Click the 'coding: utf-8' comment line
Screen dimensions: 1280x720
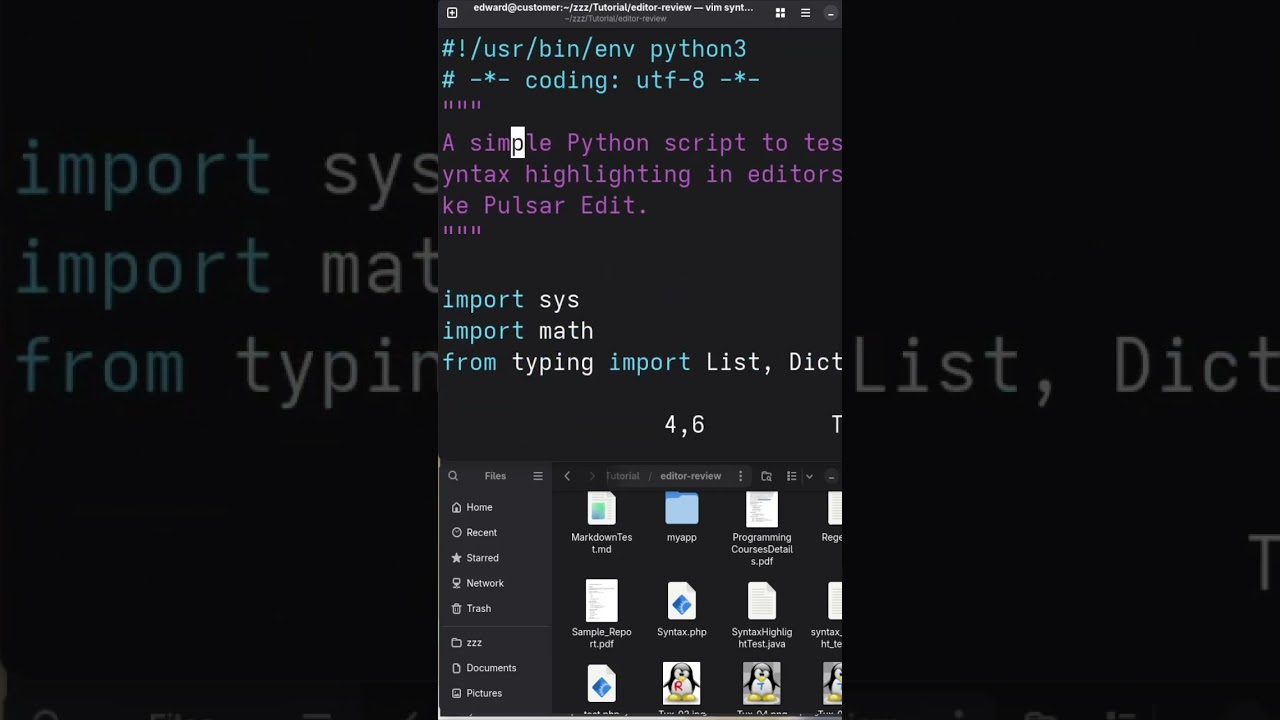click(601, 80)
